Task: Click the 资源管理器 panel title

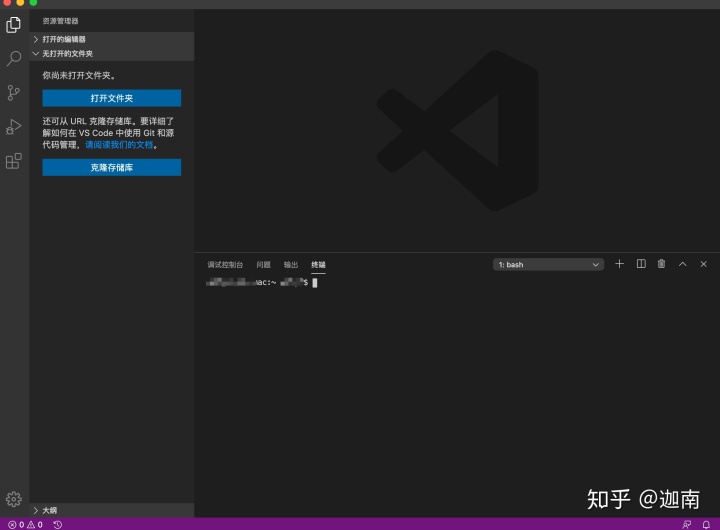Action: (x=60, y=21)
